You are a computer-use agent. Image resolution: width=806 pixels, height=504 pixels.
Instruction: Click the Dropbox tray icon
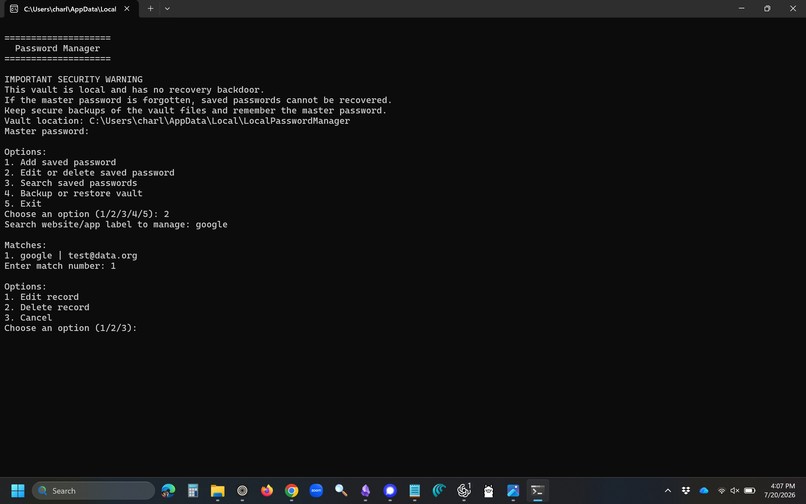pyautogui.click(x=686, y=491)
